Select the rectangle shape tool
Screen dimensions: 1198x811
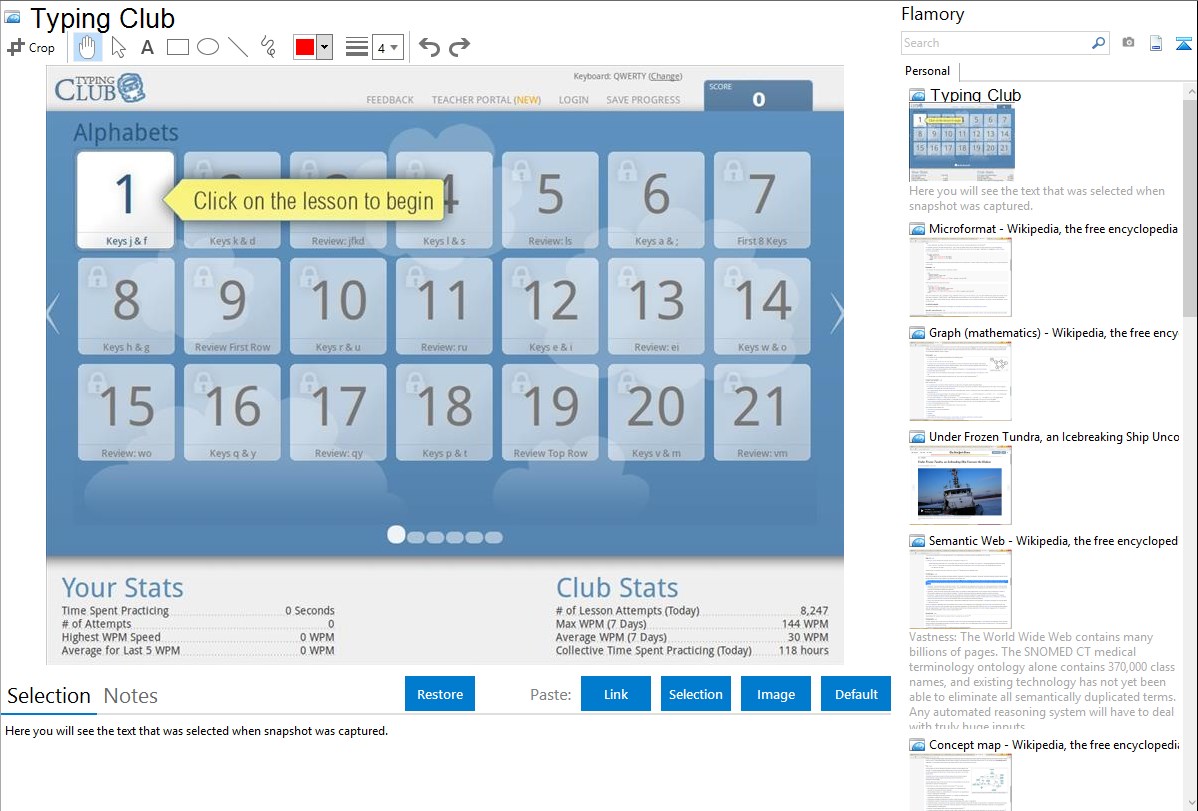click(177, 47)
